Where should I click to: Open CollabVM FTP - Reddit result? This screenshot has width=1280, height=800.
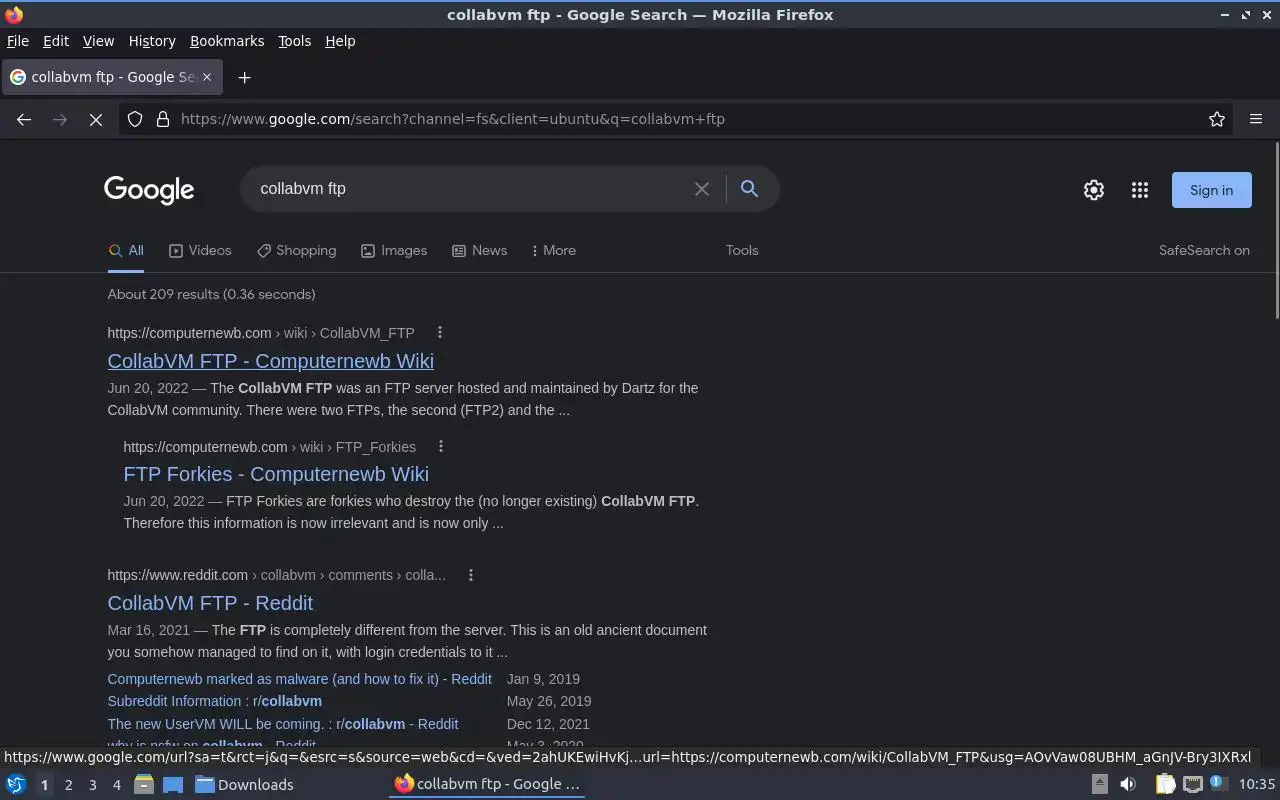coord(210,603)
